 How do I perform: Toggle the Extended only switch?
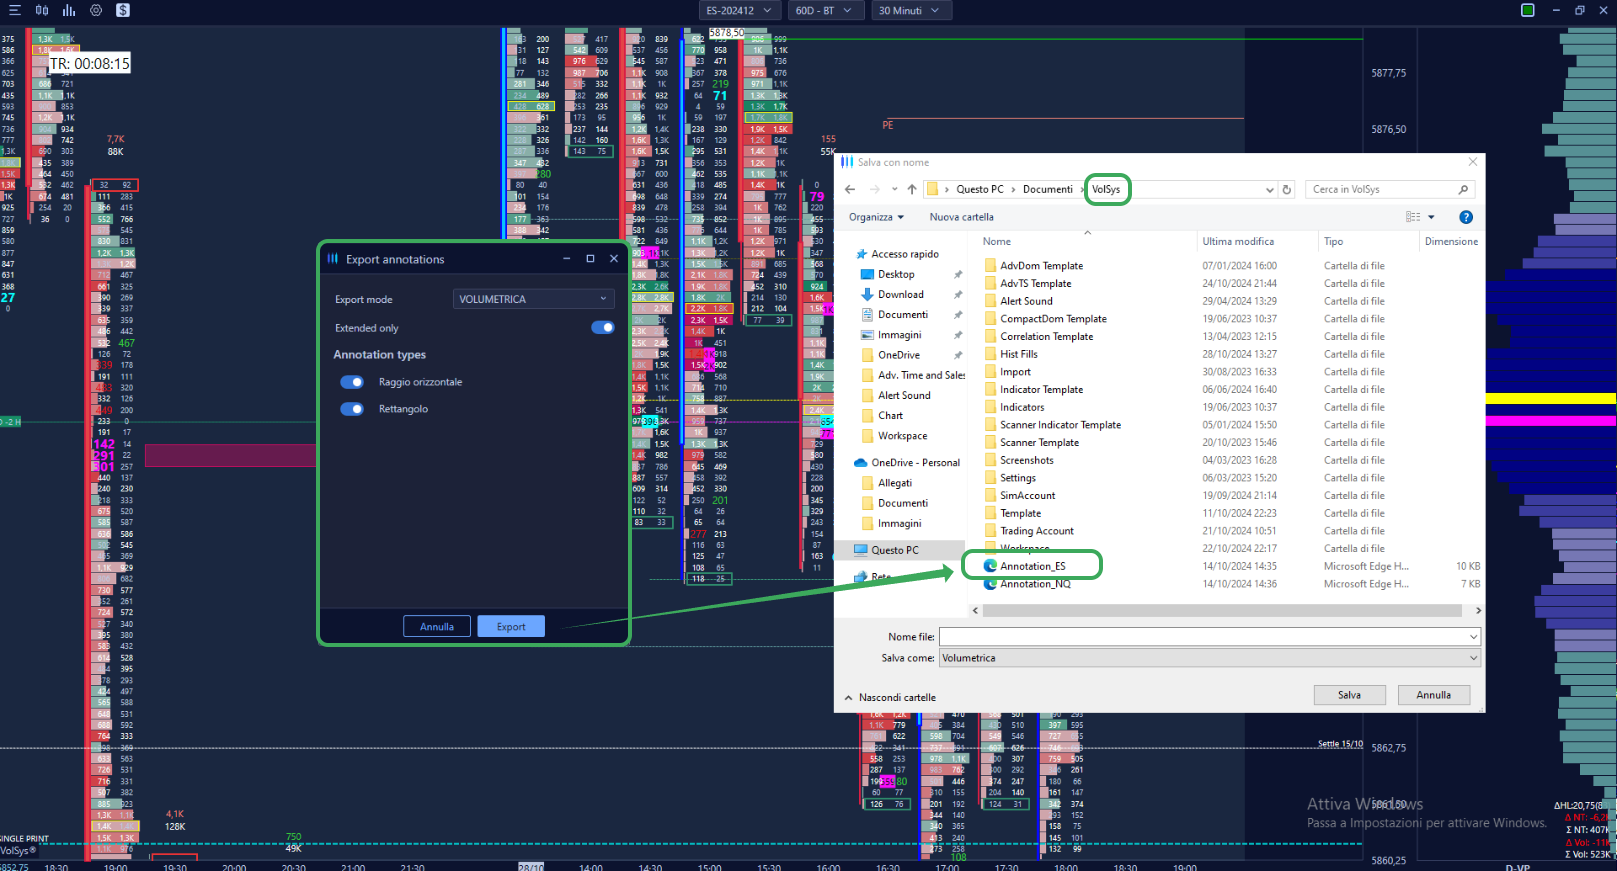pos(603,328)
